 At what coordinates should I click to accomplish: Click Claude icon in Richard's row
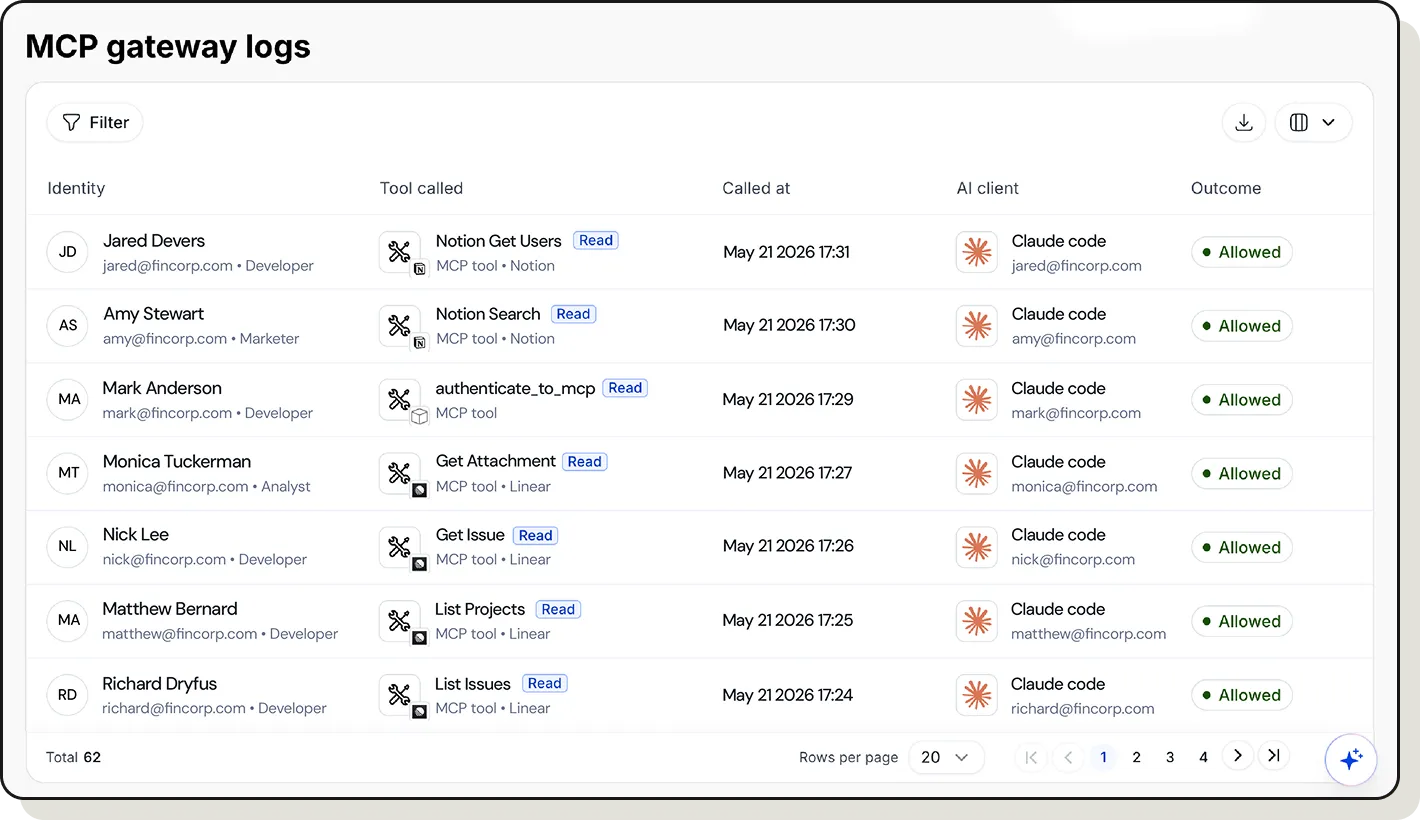977,694
